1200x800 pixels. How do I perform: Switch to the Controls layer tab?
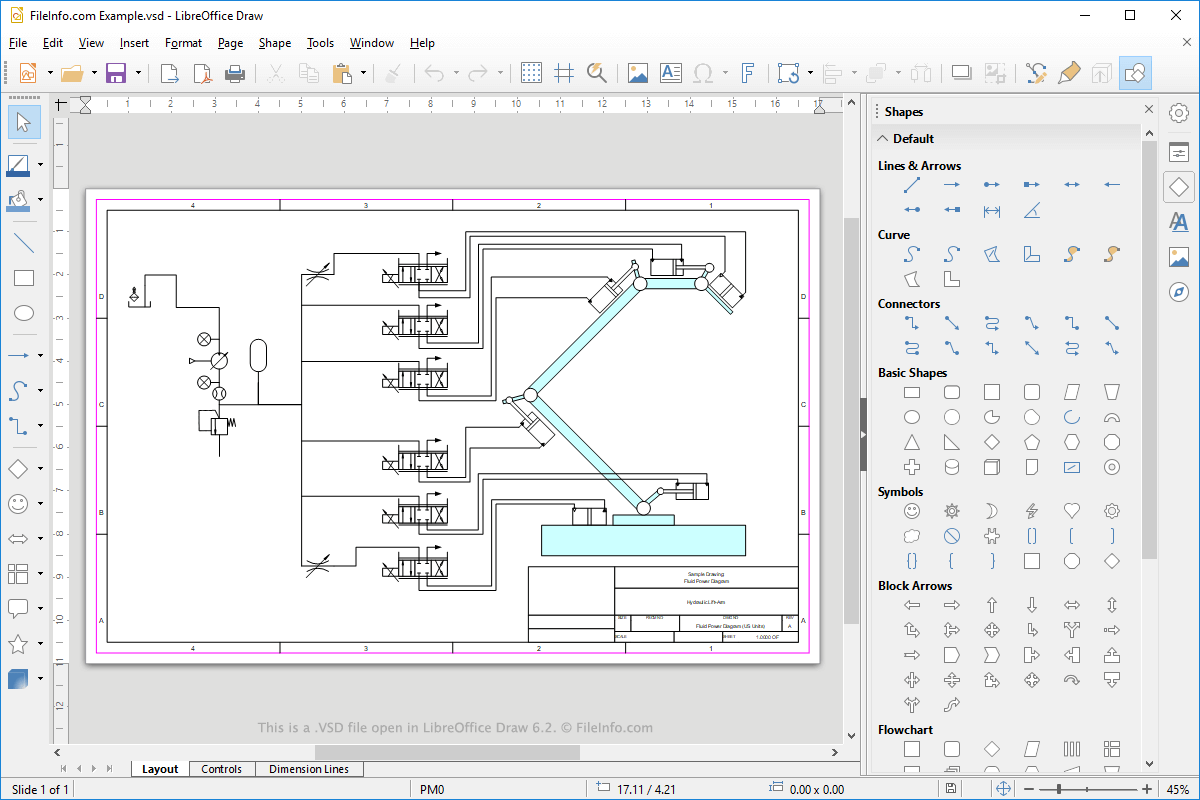pyautogui.click(x=221, y=769)
